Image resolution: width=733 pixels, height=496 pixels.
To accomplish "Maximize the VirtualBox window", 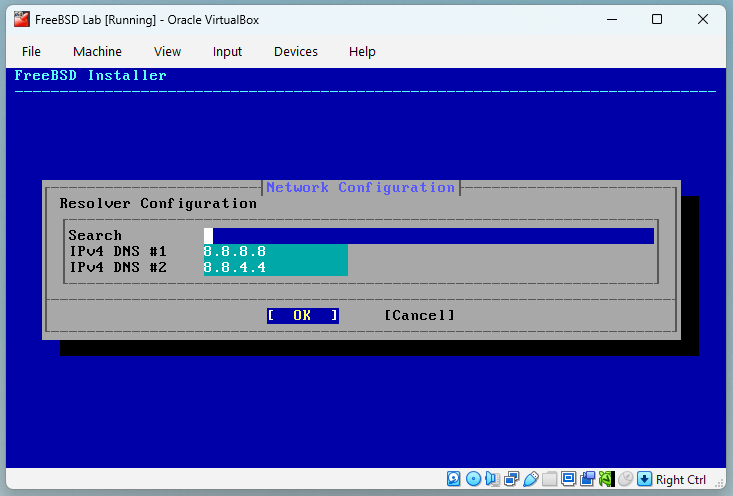I will (657, 20).
